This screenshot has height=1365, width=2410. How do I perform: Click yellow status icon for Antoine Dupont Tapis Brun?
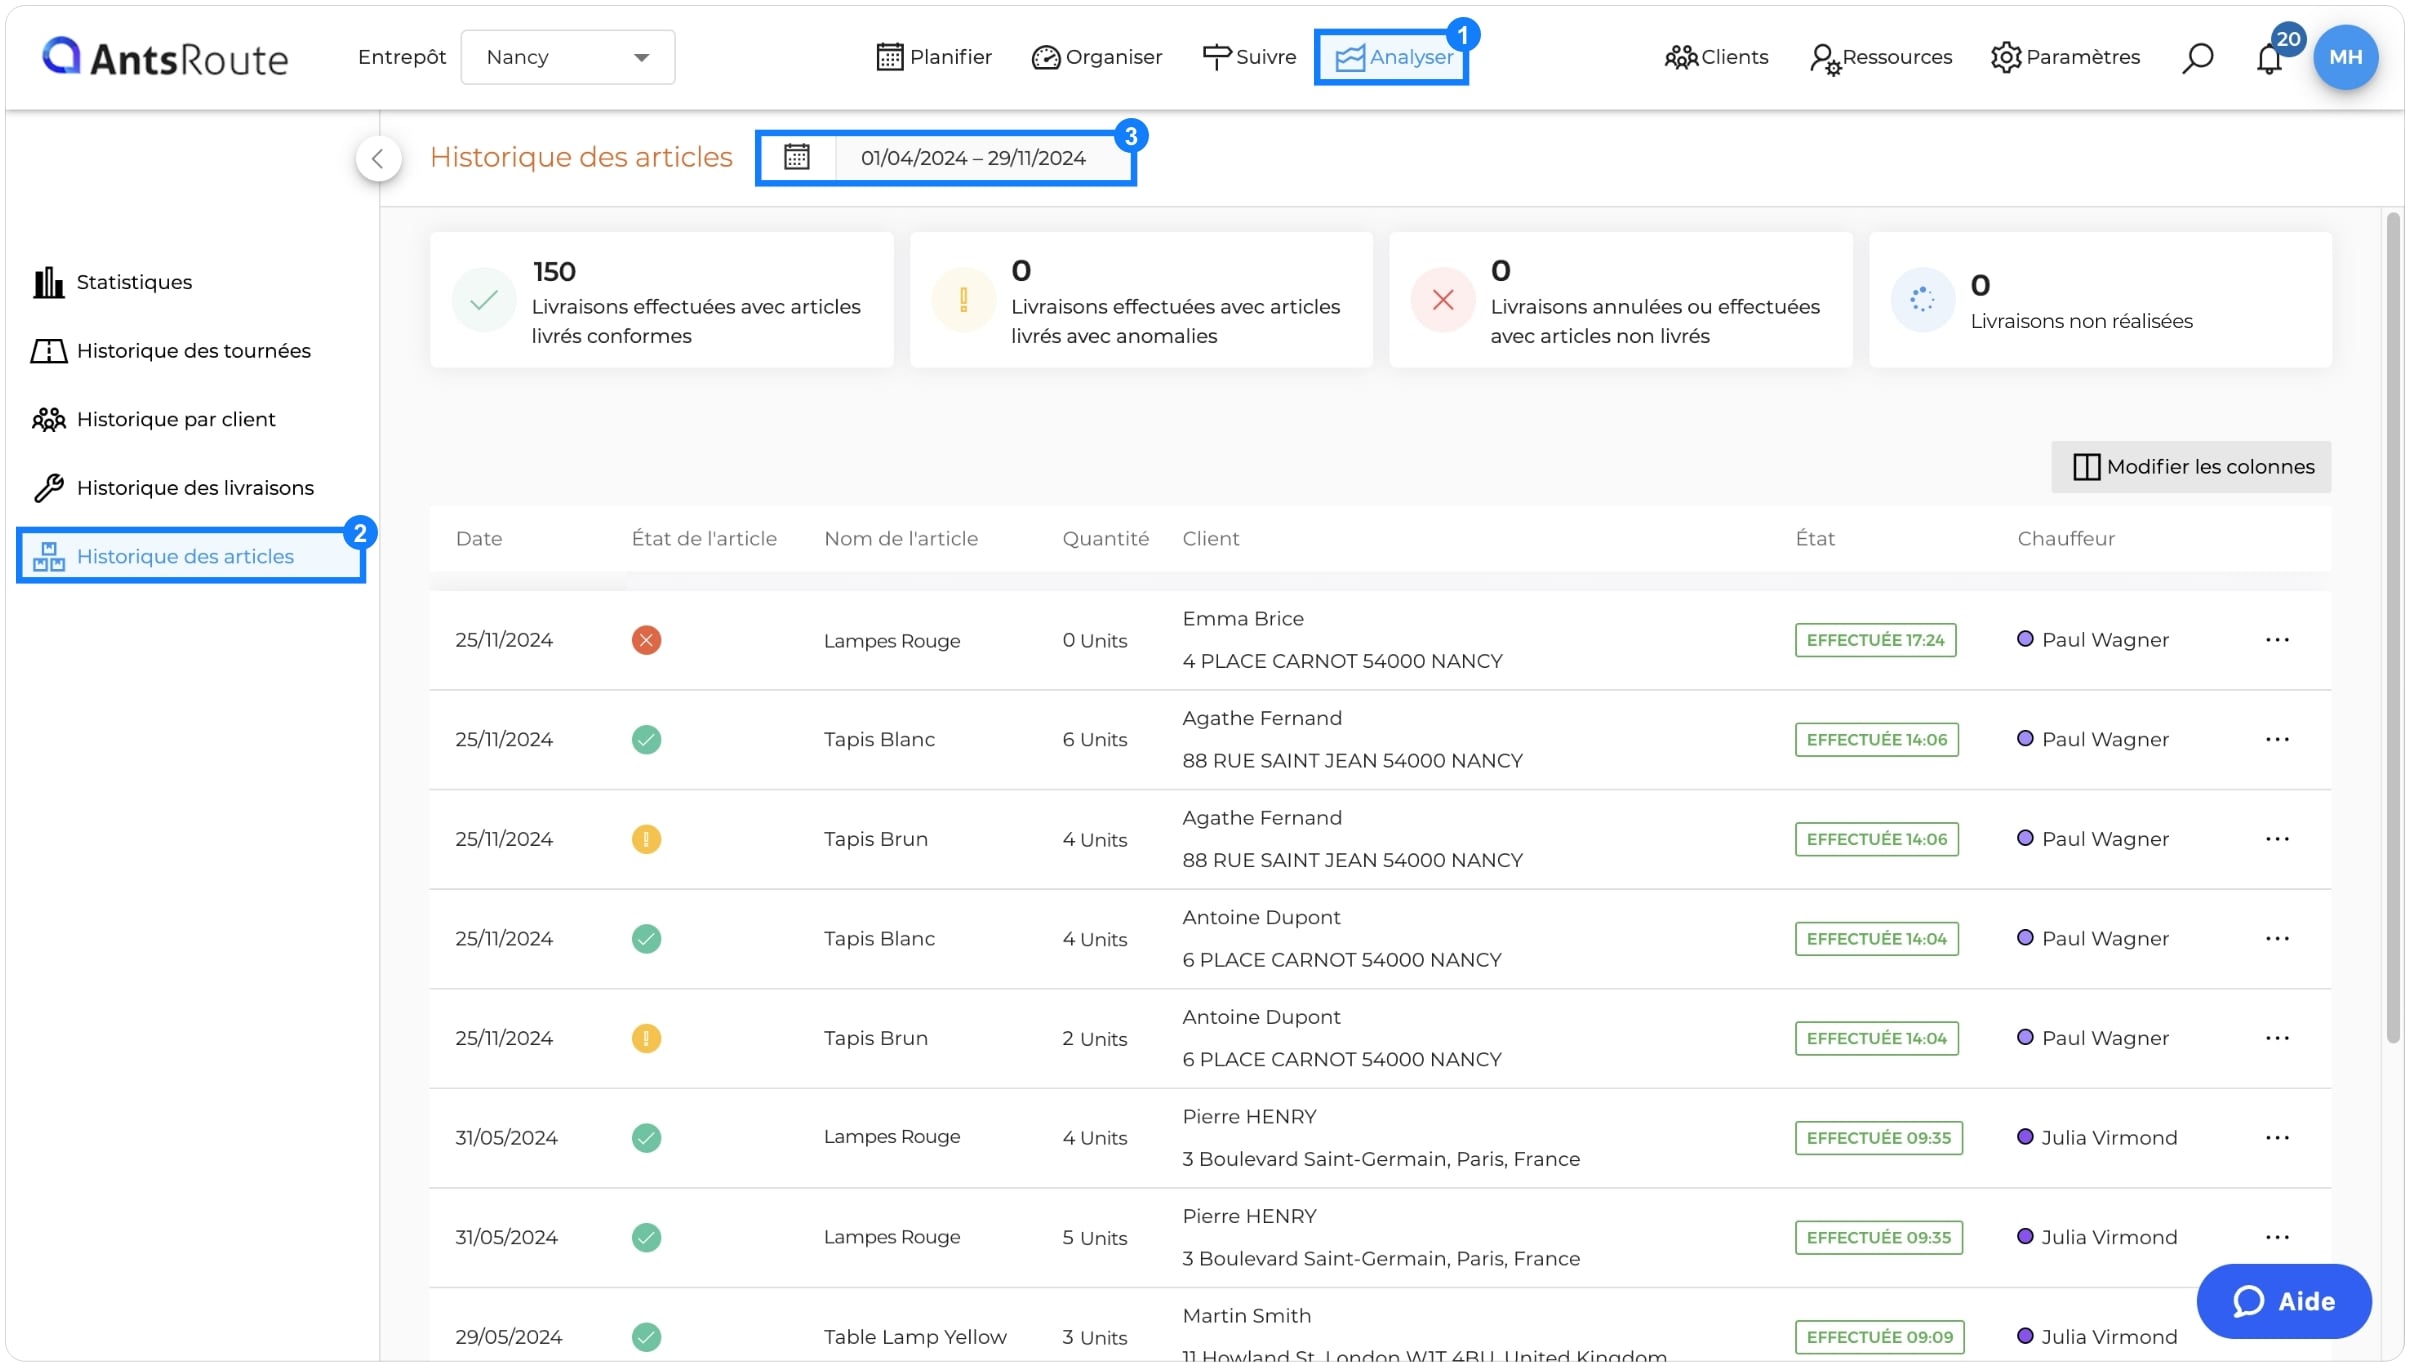pos(646,1038)
